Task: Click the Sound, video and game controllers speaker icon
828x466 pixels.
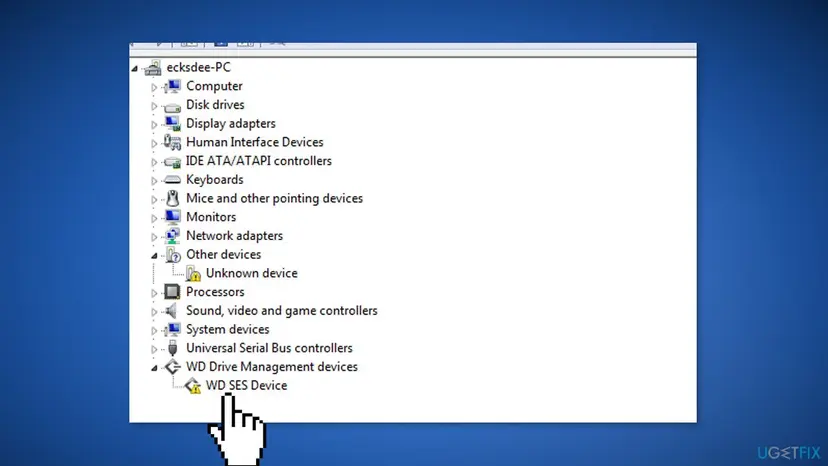Action: [171, 311]
